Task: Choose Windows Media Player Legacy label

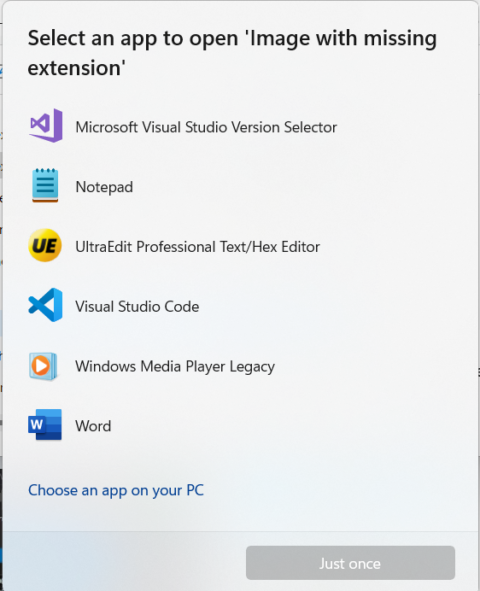Action: click(x=175, y=366)
